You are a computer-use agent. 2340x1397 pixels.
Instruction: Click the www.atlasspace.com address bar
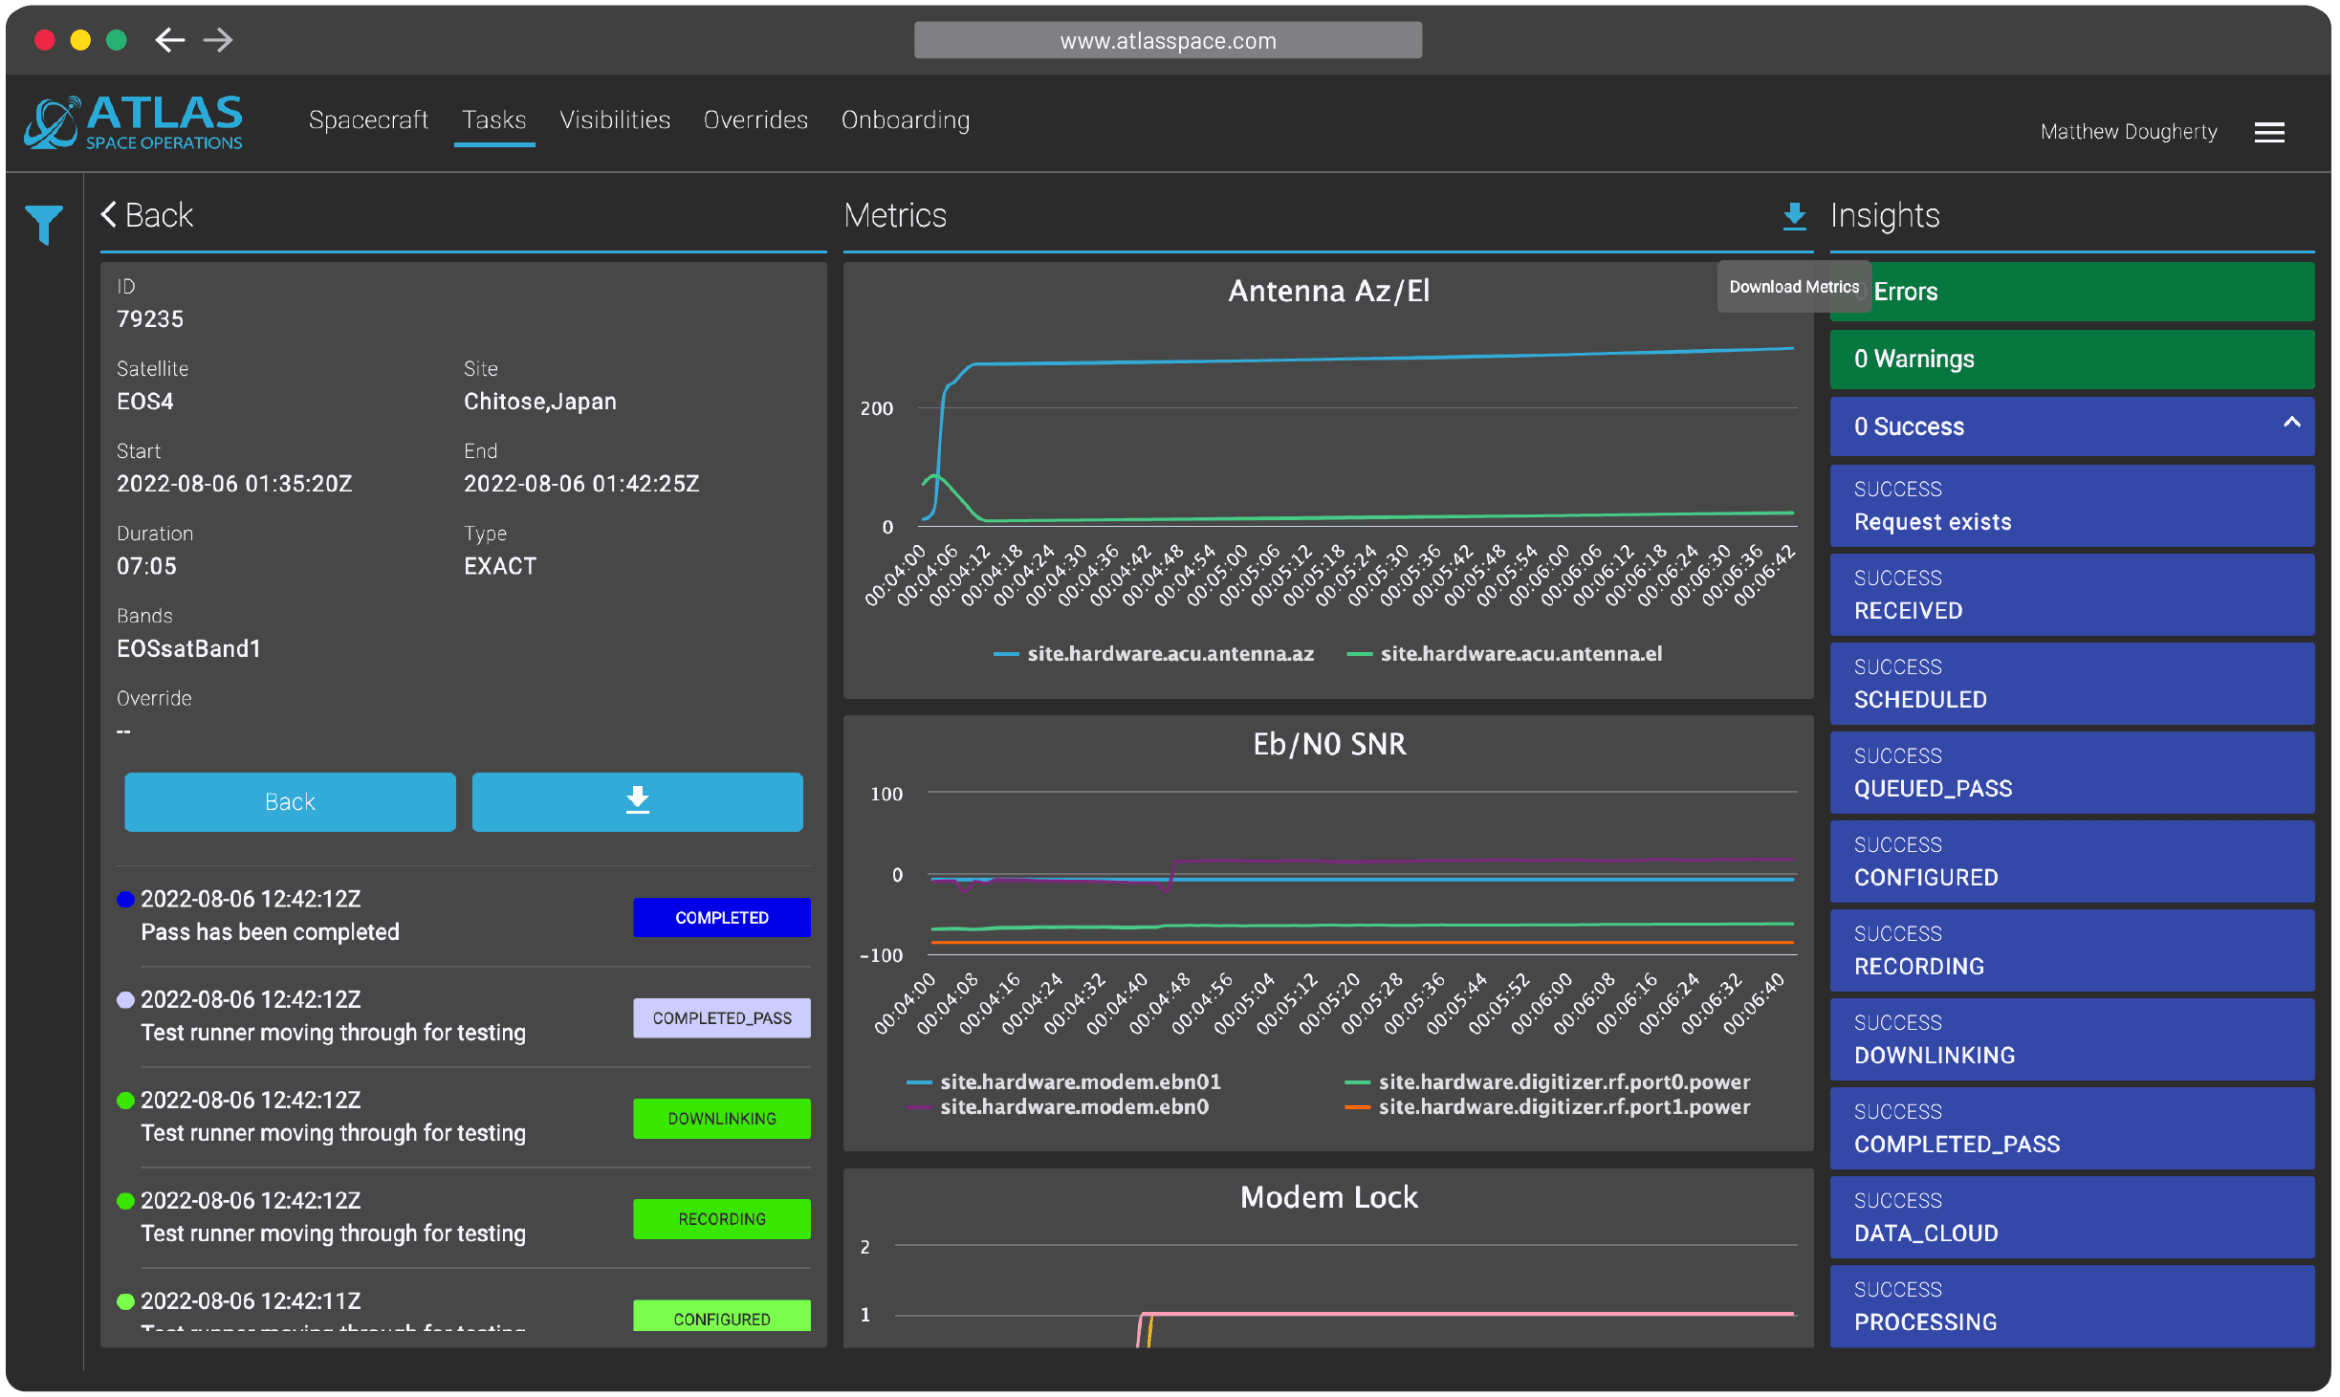tap(1167, 40)
